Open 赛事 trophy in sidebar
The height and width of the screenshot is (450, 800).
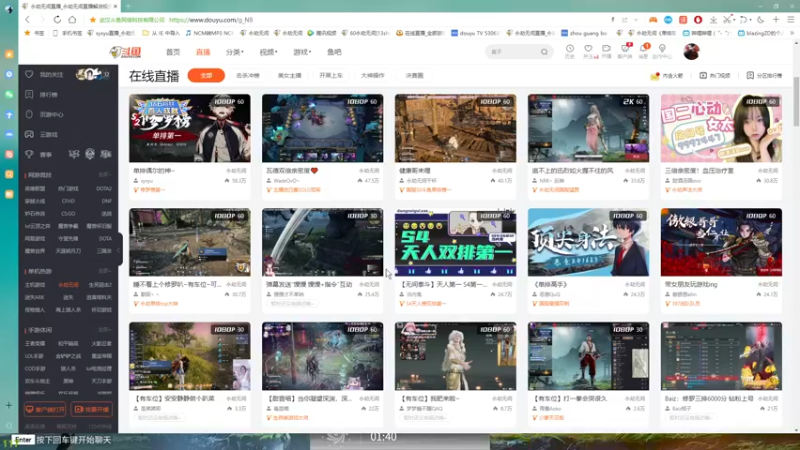tap(30, 154)
